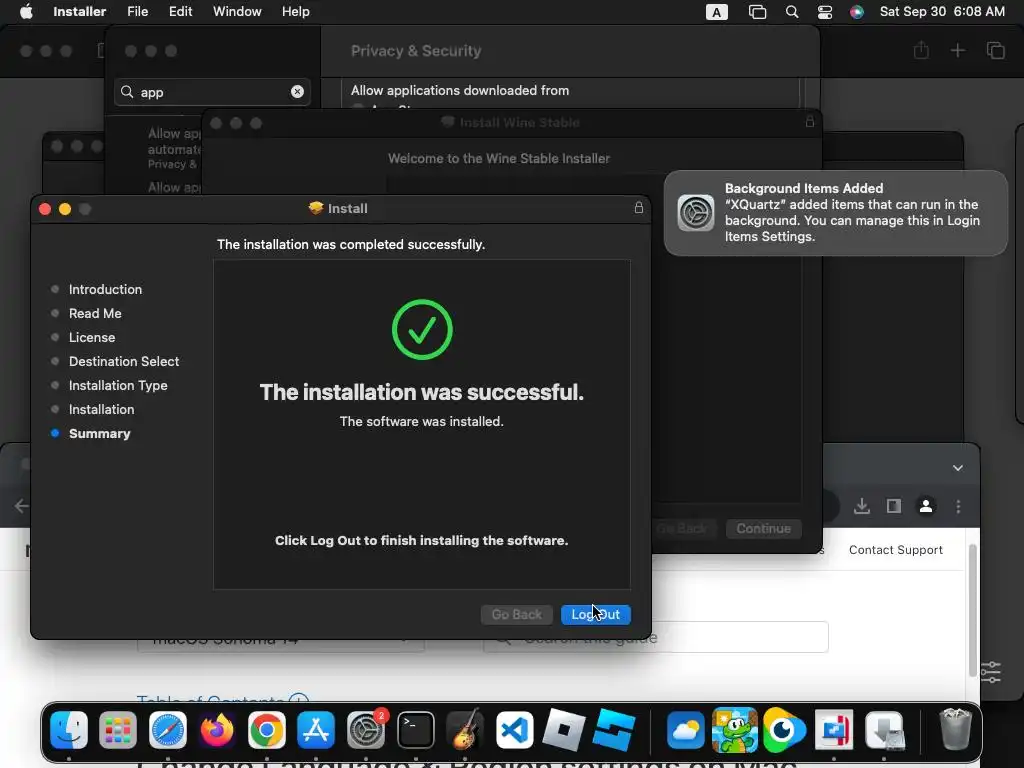
Task: Click the Chrome page vertical scrollbar
Action: pyautogui.click(x=972, y=611)
